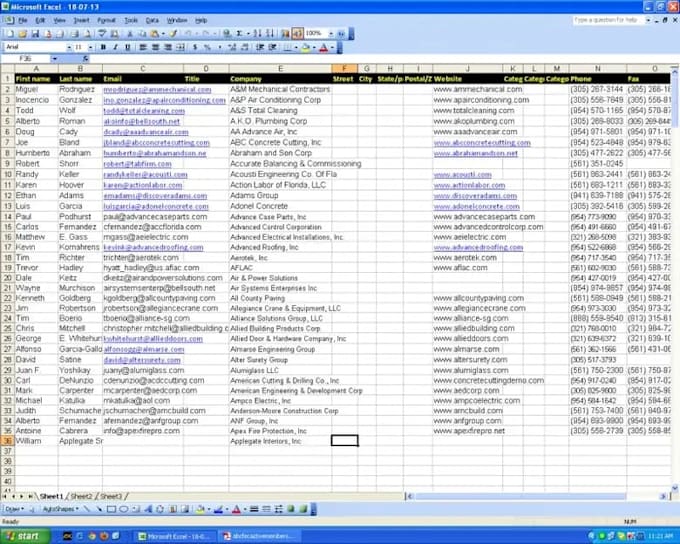Expand formatting toolbar Font Color dropdown arrow
This screenshot has width=680, height=544.
pyautogui.click(x=332, y=47)
